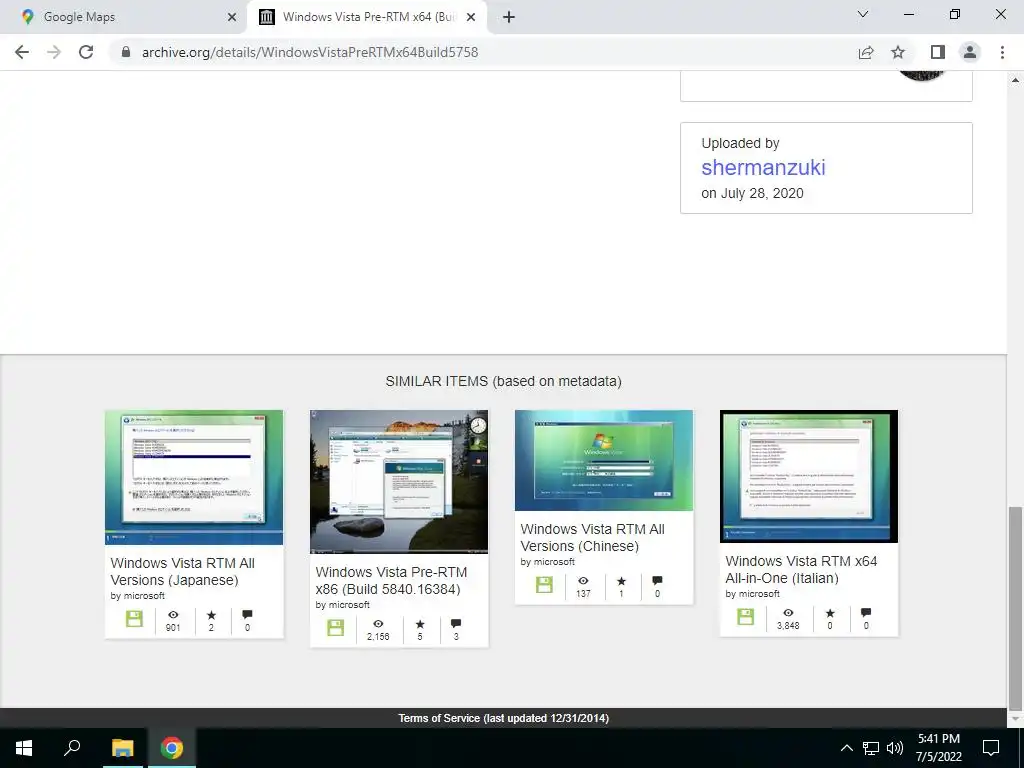Open the tab search chevron

(863, 14)
